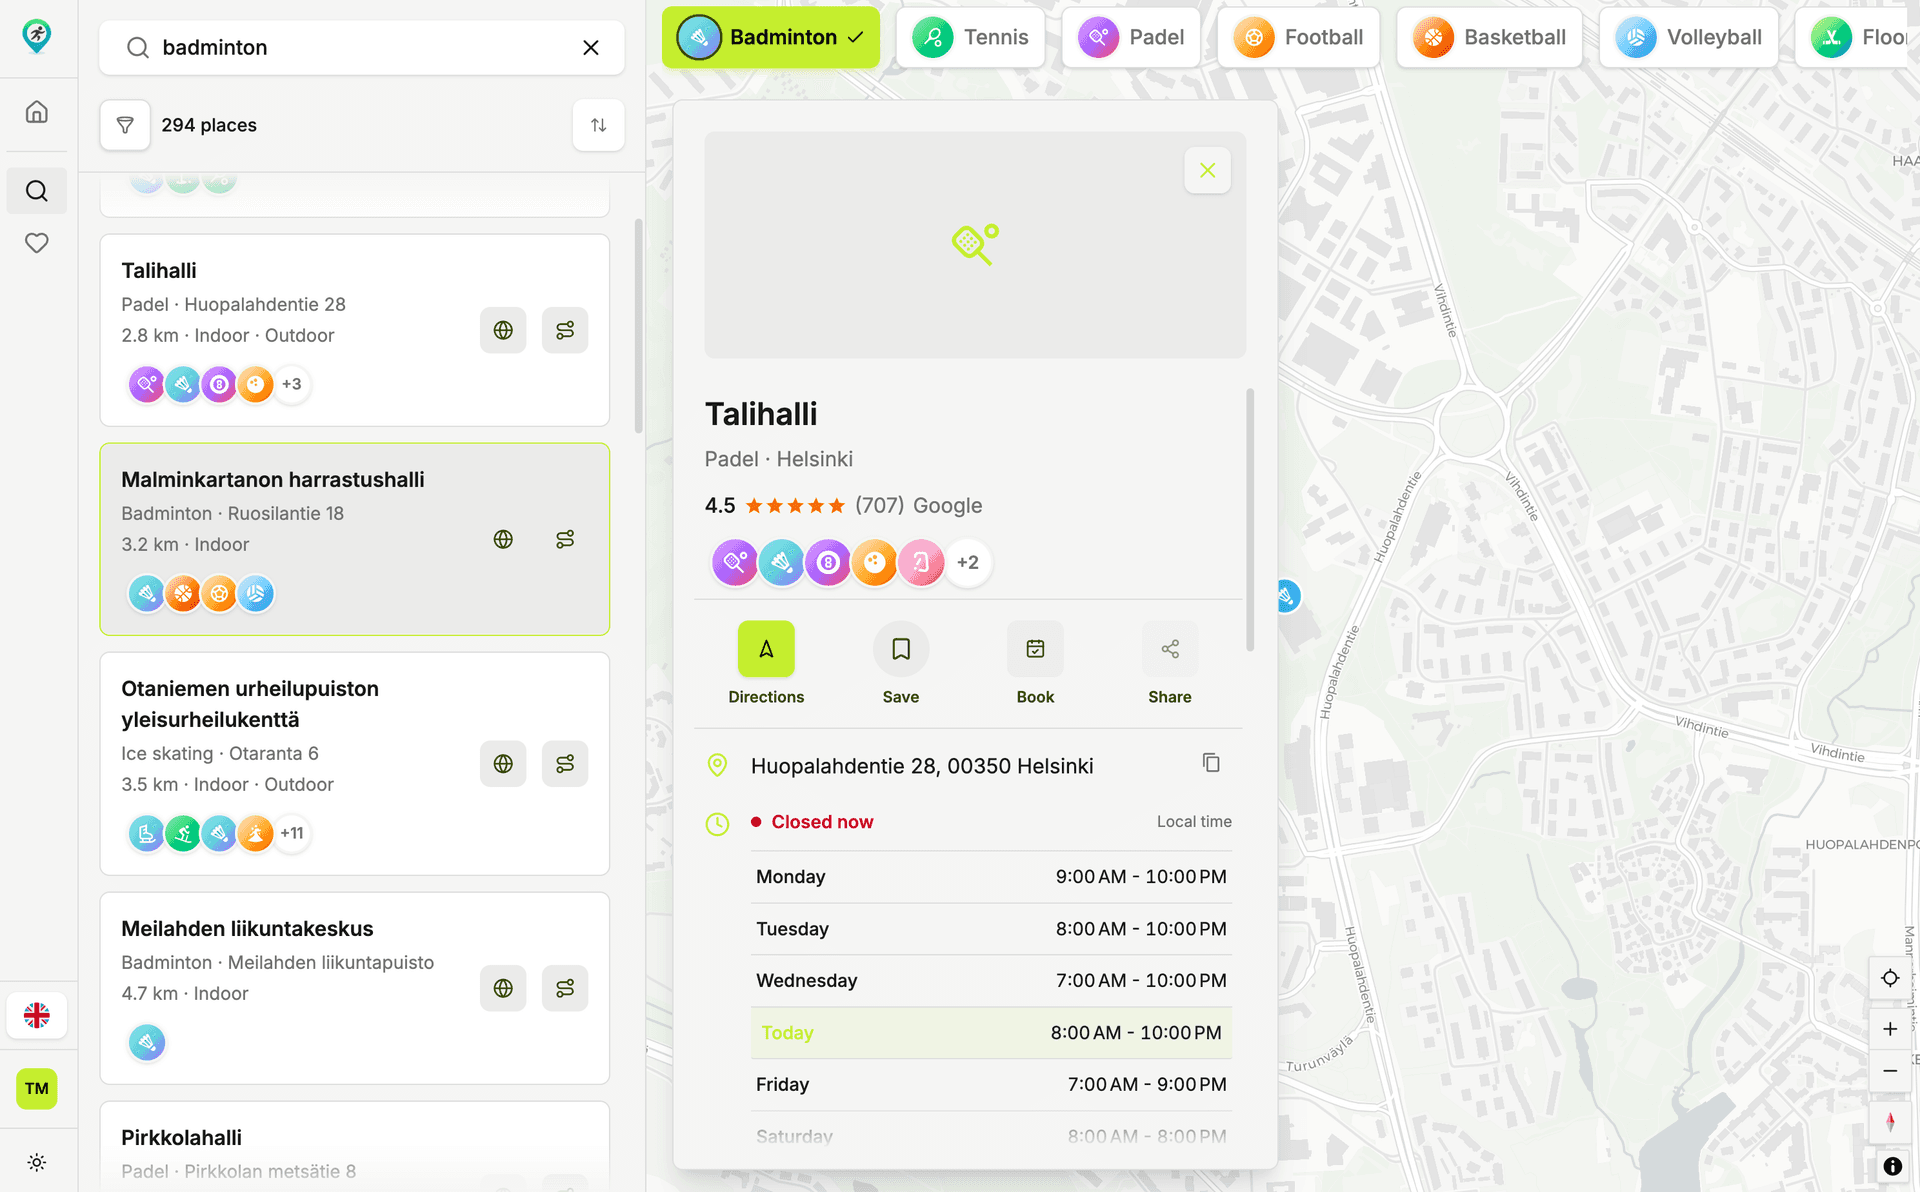Click basketball icon on Malminkartanon card

(183, 594)
